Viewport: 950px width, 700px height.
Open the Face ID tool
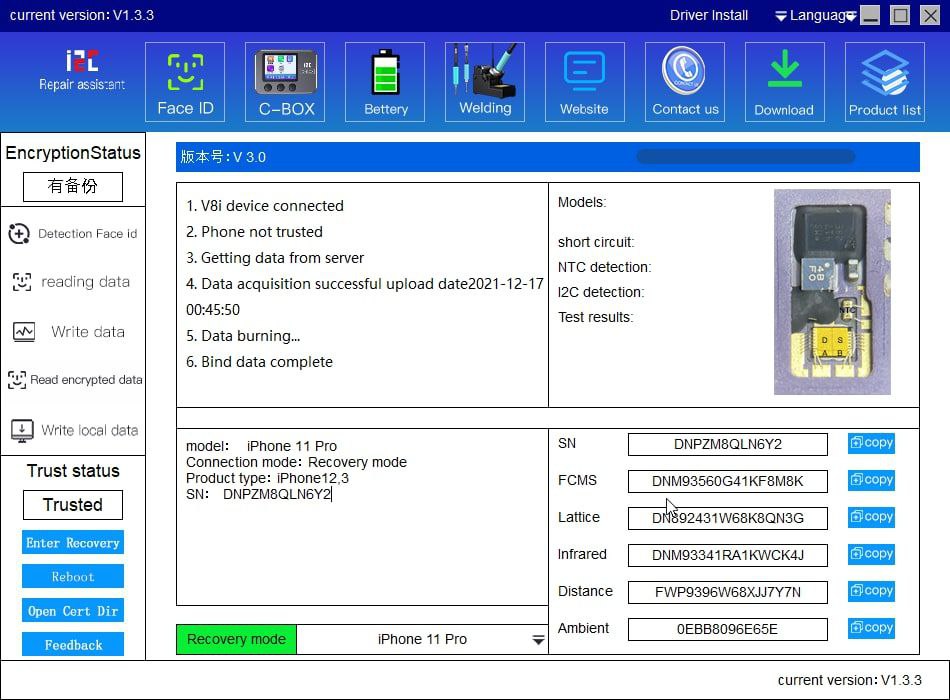point(185,82)
